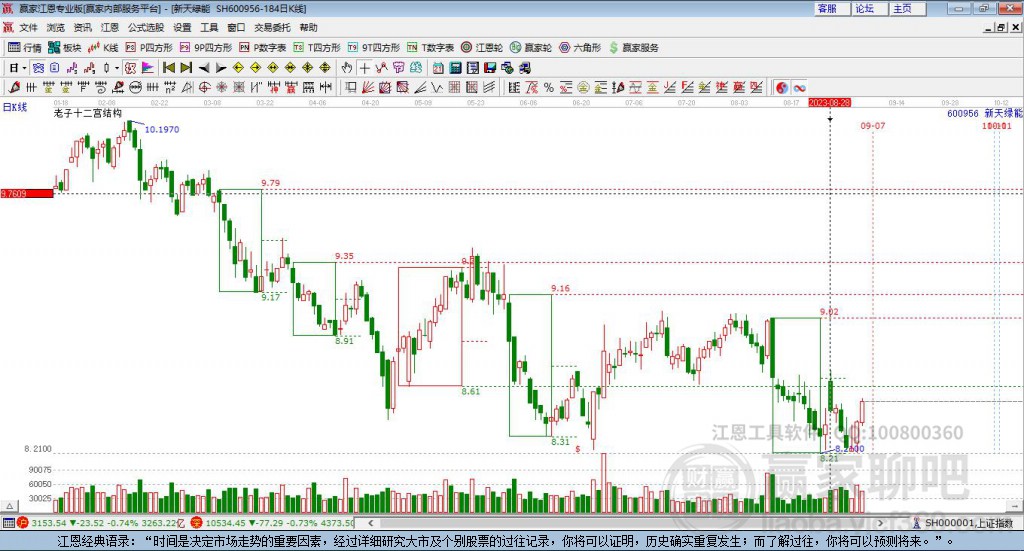Select the hand pan tool
The image size is (1024, 551).
click(347, 68)
